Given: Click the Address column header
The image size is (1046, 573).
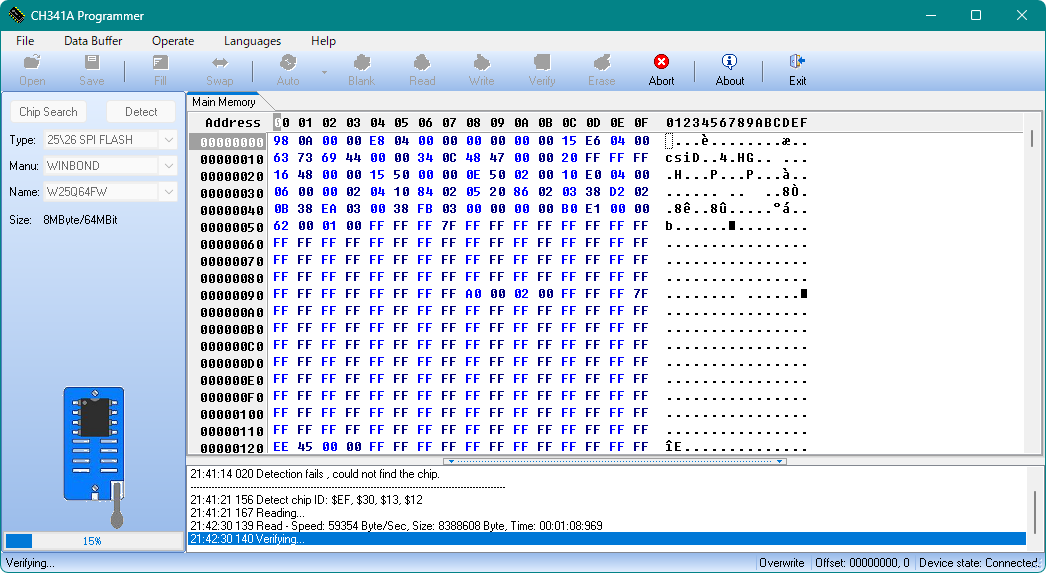Looking at the screenshot, I should pyautogui.click(x=232, y=123).
